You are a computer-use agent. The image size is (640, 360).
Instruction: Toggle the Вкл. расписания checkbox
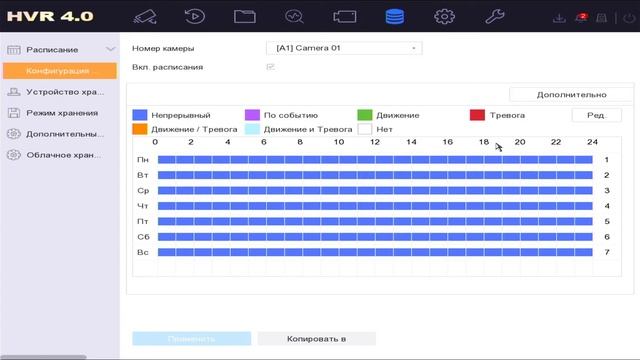pyautogui.click(x=270, y=67)
